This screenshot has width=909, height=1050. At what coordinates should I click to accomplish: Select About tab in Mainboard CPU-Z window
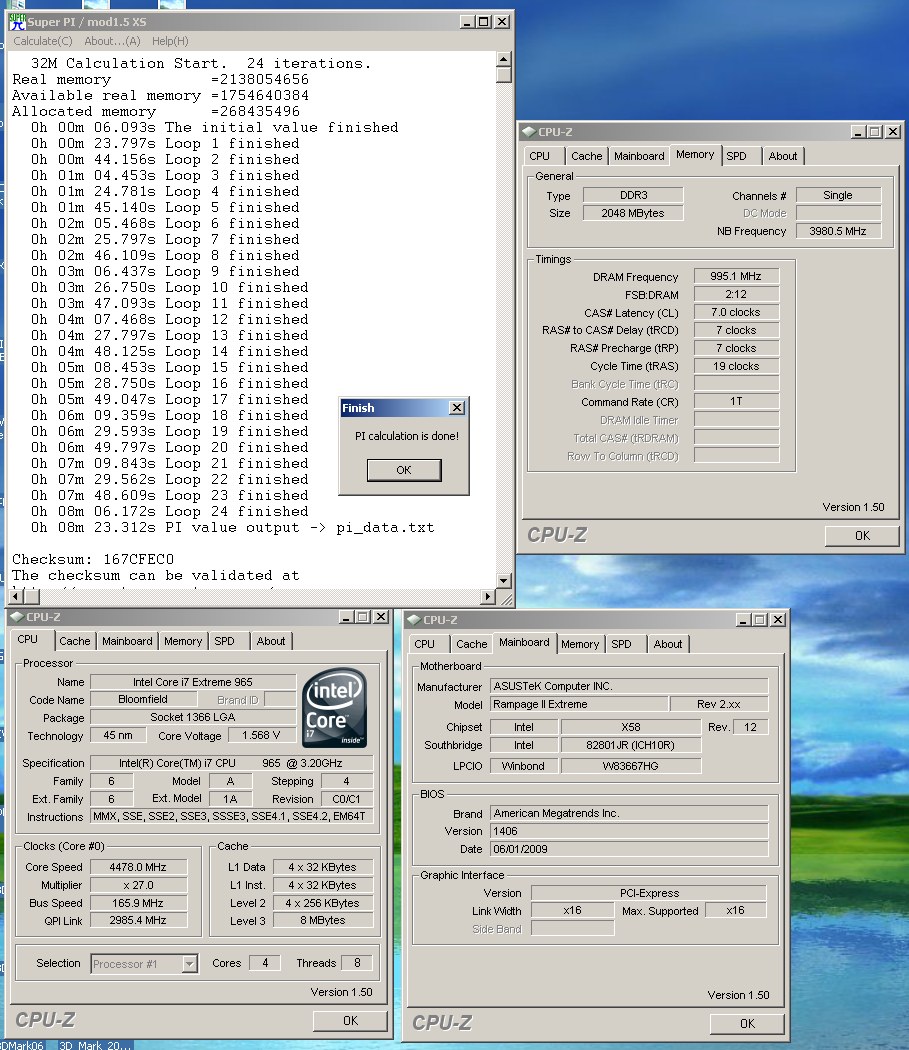pyautogui.click(x=668, y=644)
